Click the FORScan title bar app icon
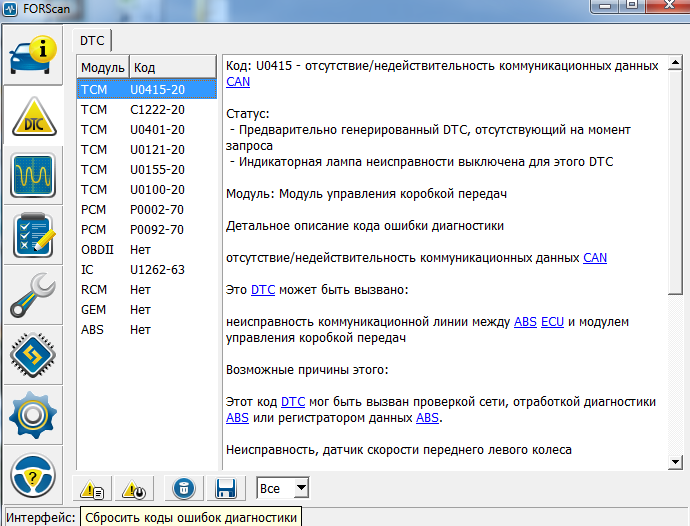This screenshot has width=690, height=526. click(x=10, y=9)
